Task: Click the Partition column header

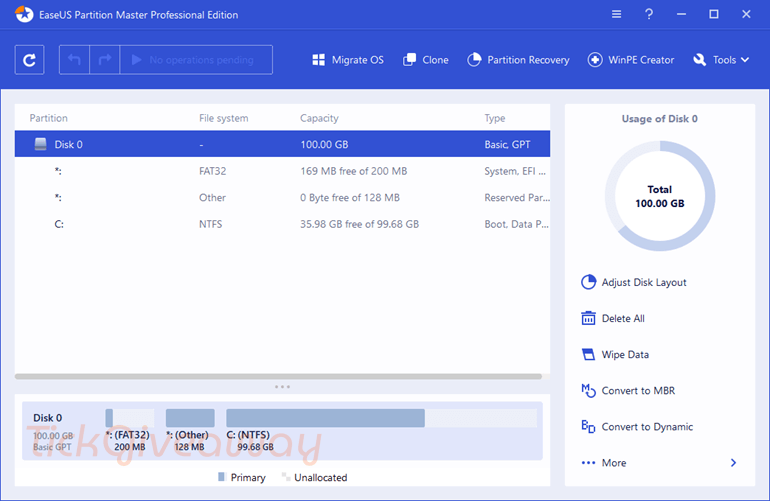Action: click(48, 118)
